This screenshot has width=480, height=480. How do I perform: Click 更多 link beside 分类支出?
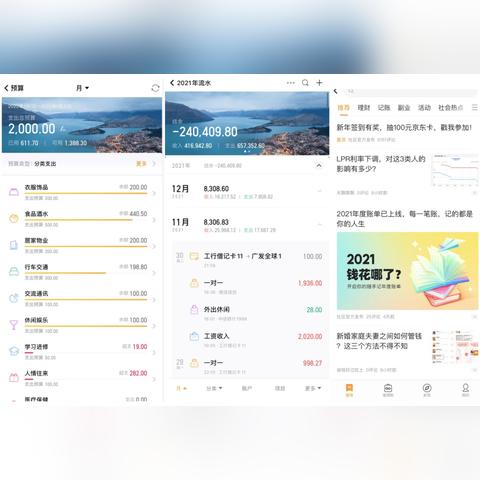[141, 164]
